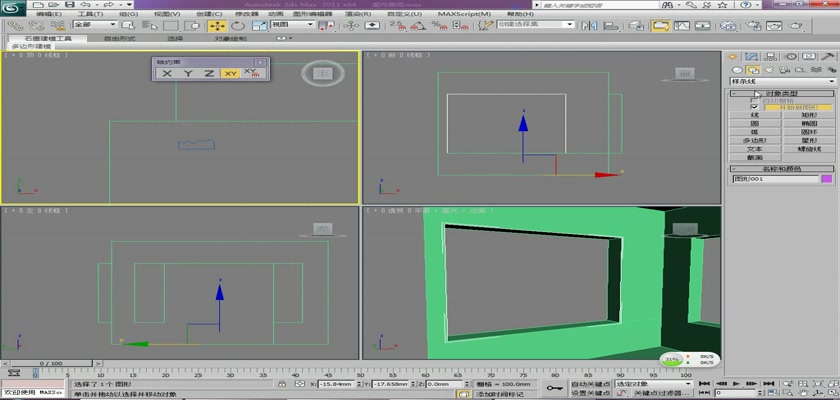Open the 视图 reference coordinate system dropdown
This screenshot has width=840, height=400.
pyautogui.click(x=292, y=25)
